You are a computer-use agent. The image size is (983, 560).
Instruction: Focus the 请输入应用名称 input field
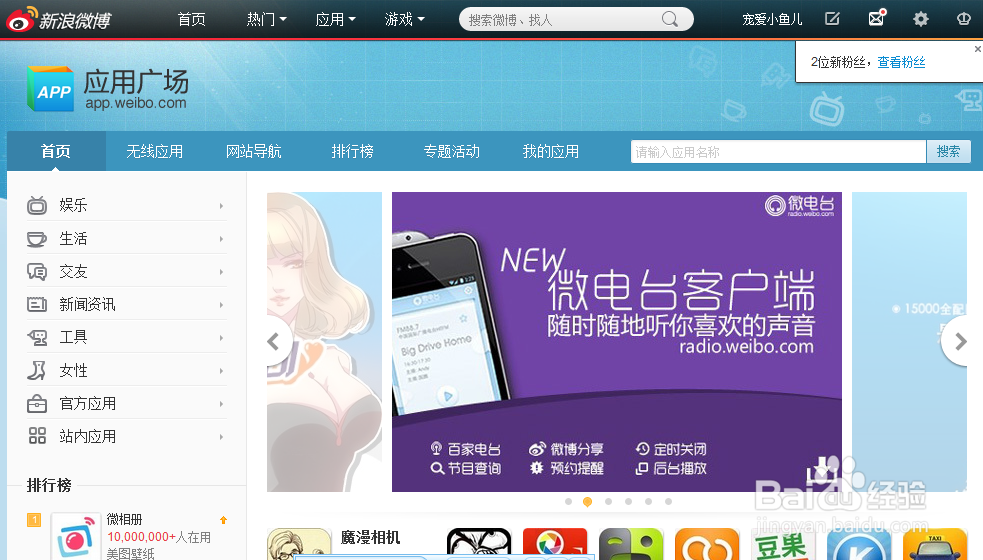778,151
